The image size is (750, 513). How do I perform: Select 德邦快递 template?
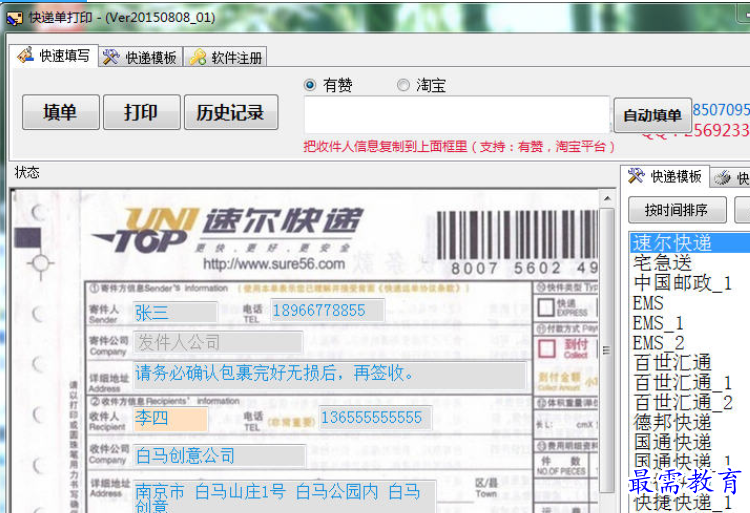click(x=690, y=423)
